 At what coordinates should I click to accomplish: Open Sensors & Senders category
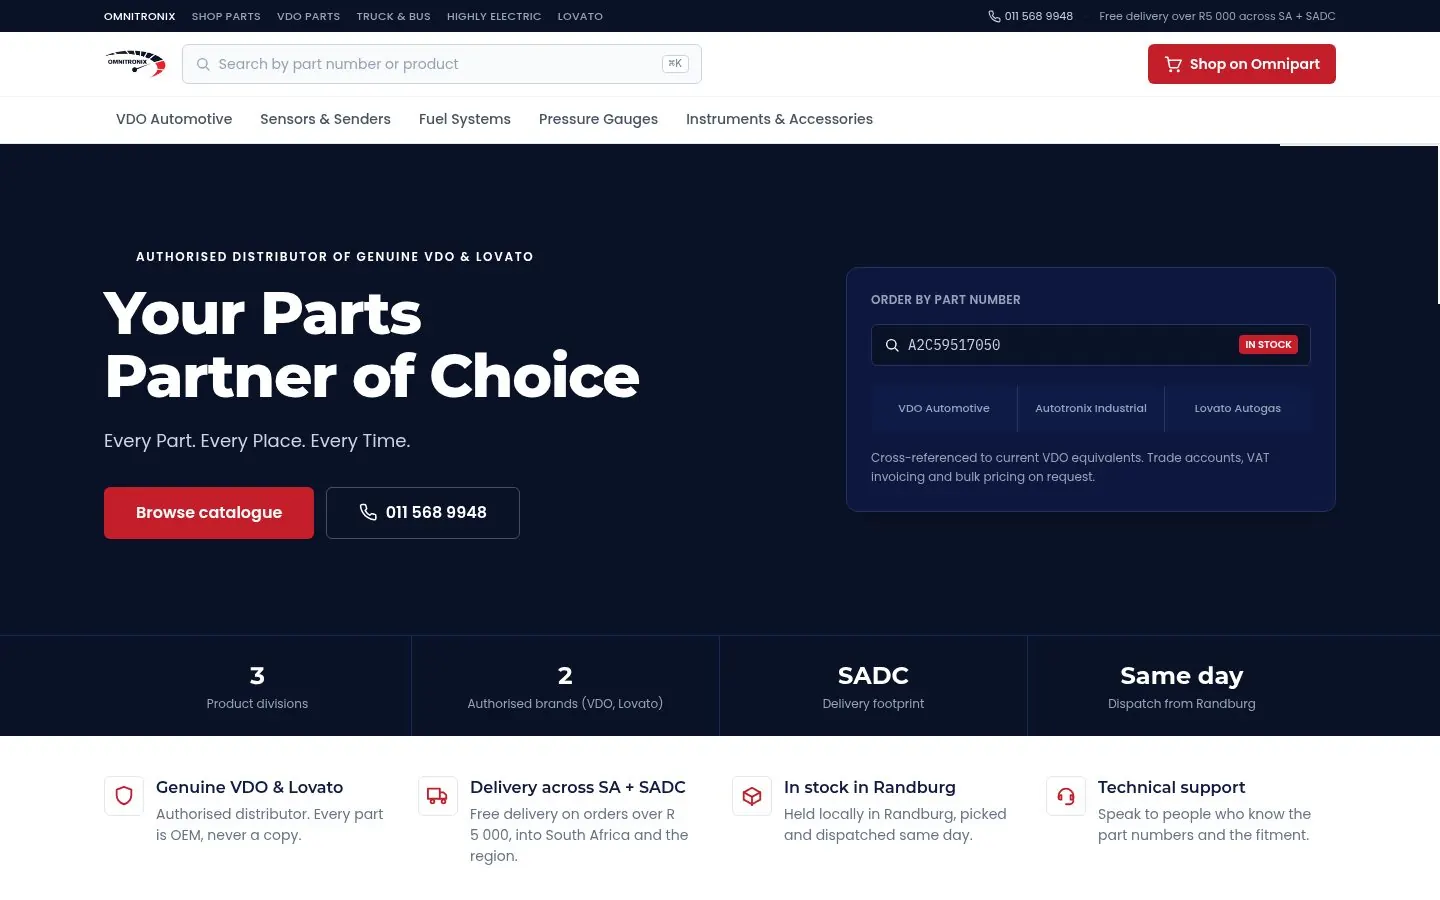325,119
